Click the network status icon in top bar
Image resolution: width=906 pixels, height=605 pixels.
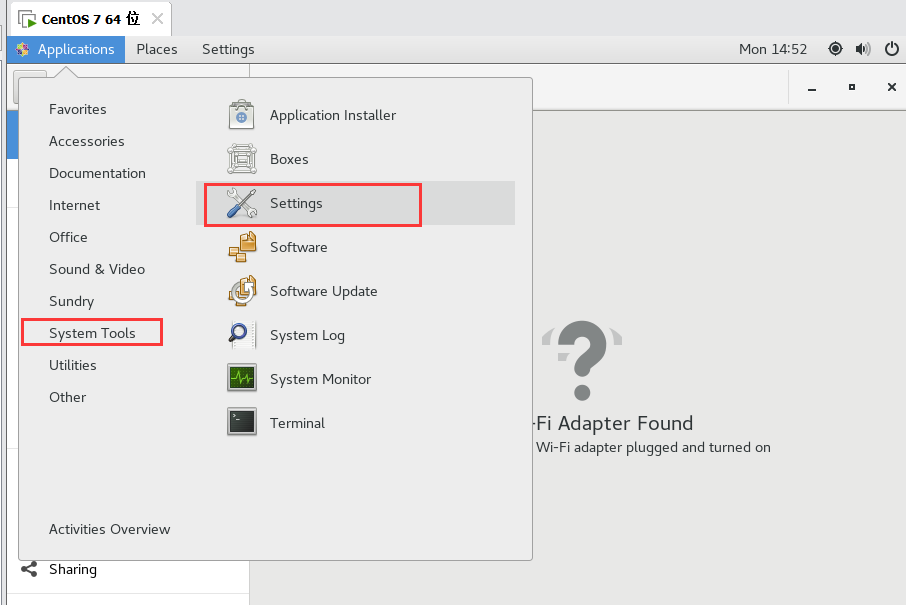[x=835, y=49]
